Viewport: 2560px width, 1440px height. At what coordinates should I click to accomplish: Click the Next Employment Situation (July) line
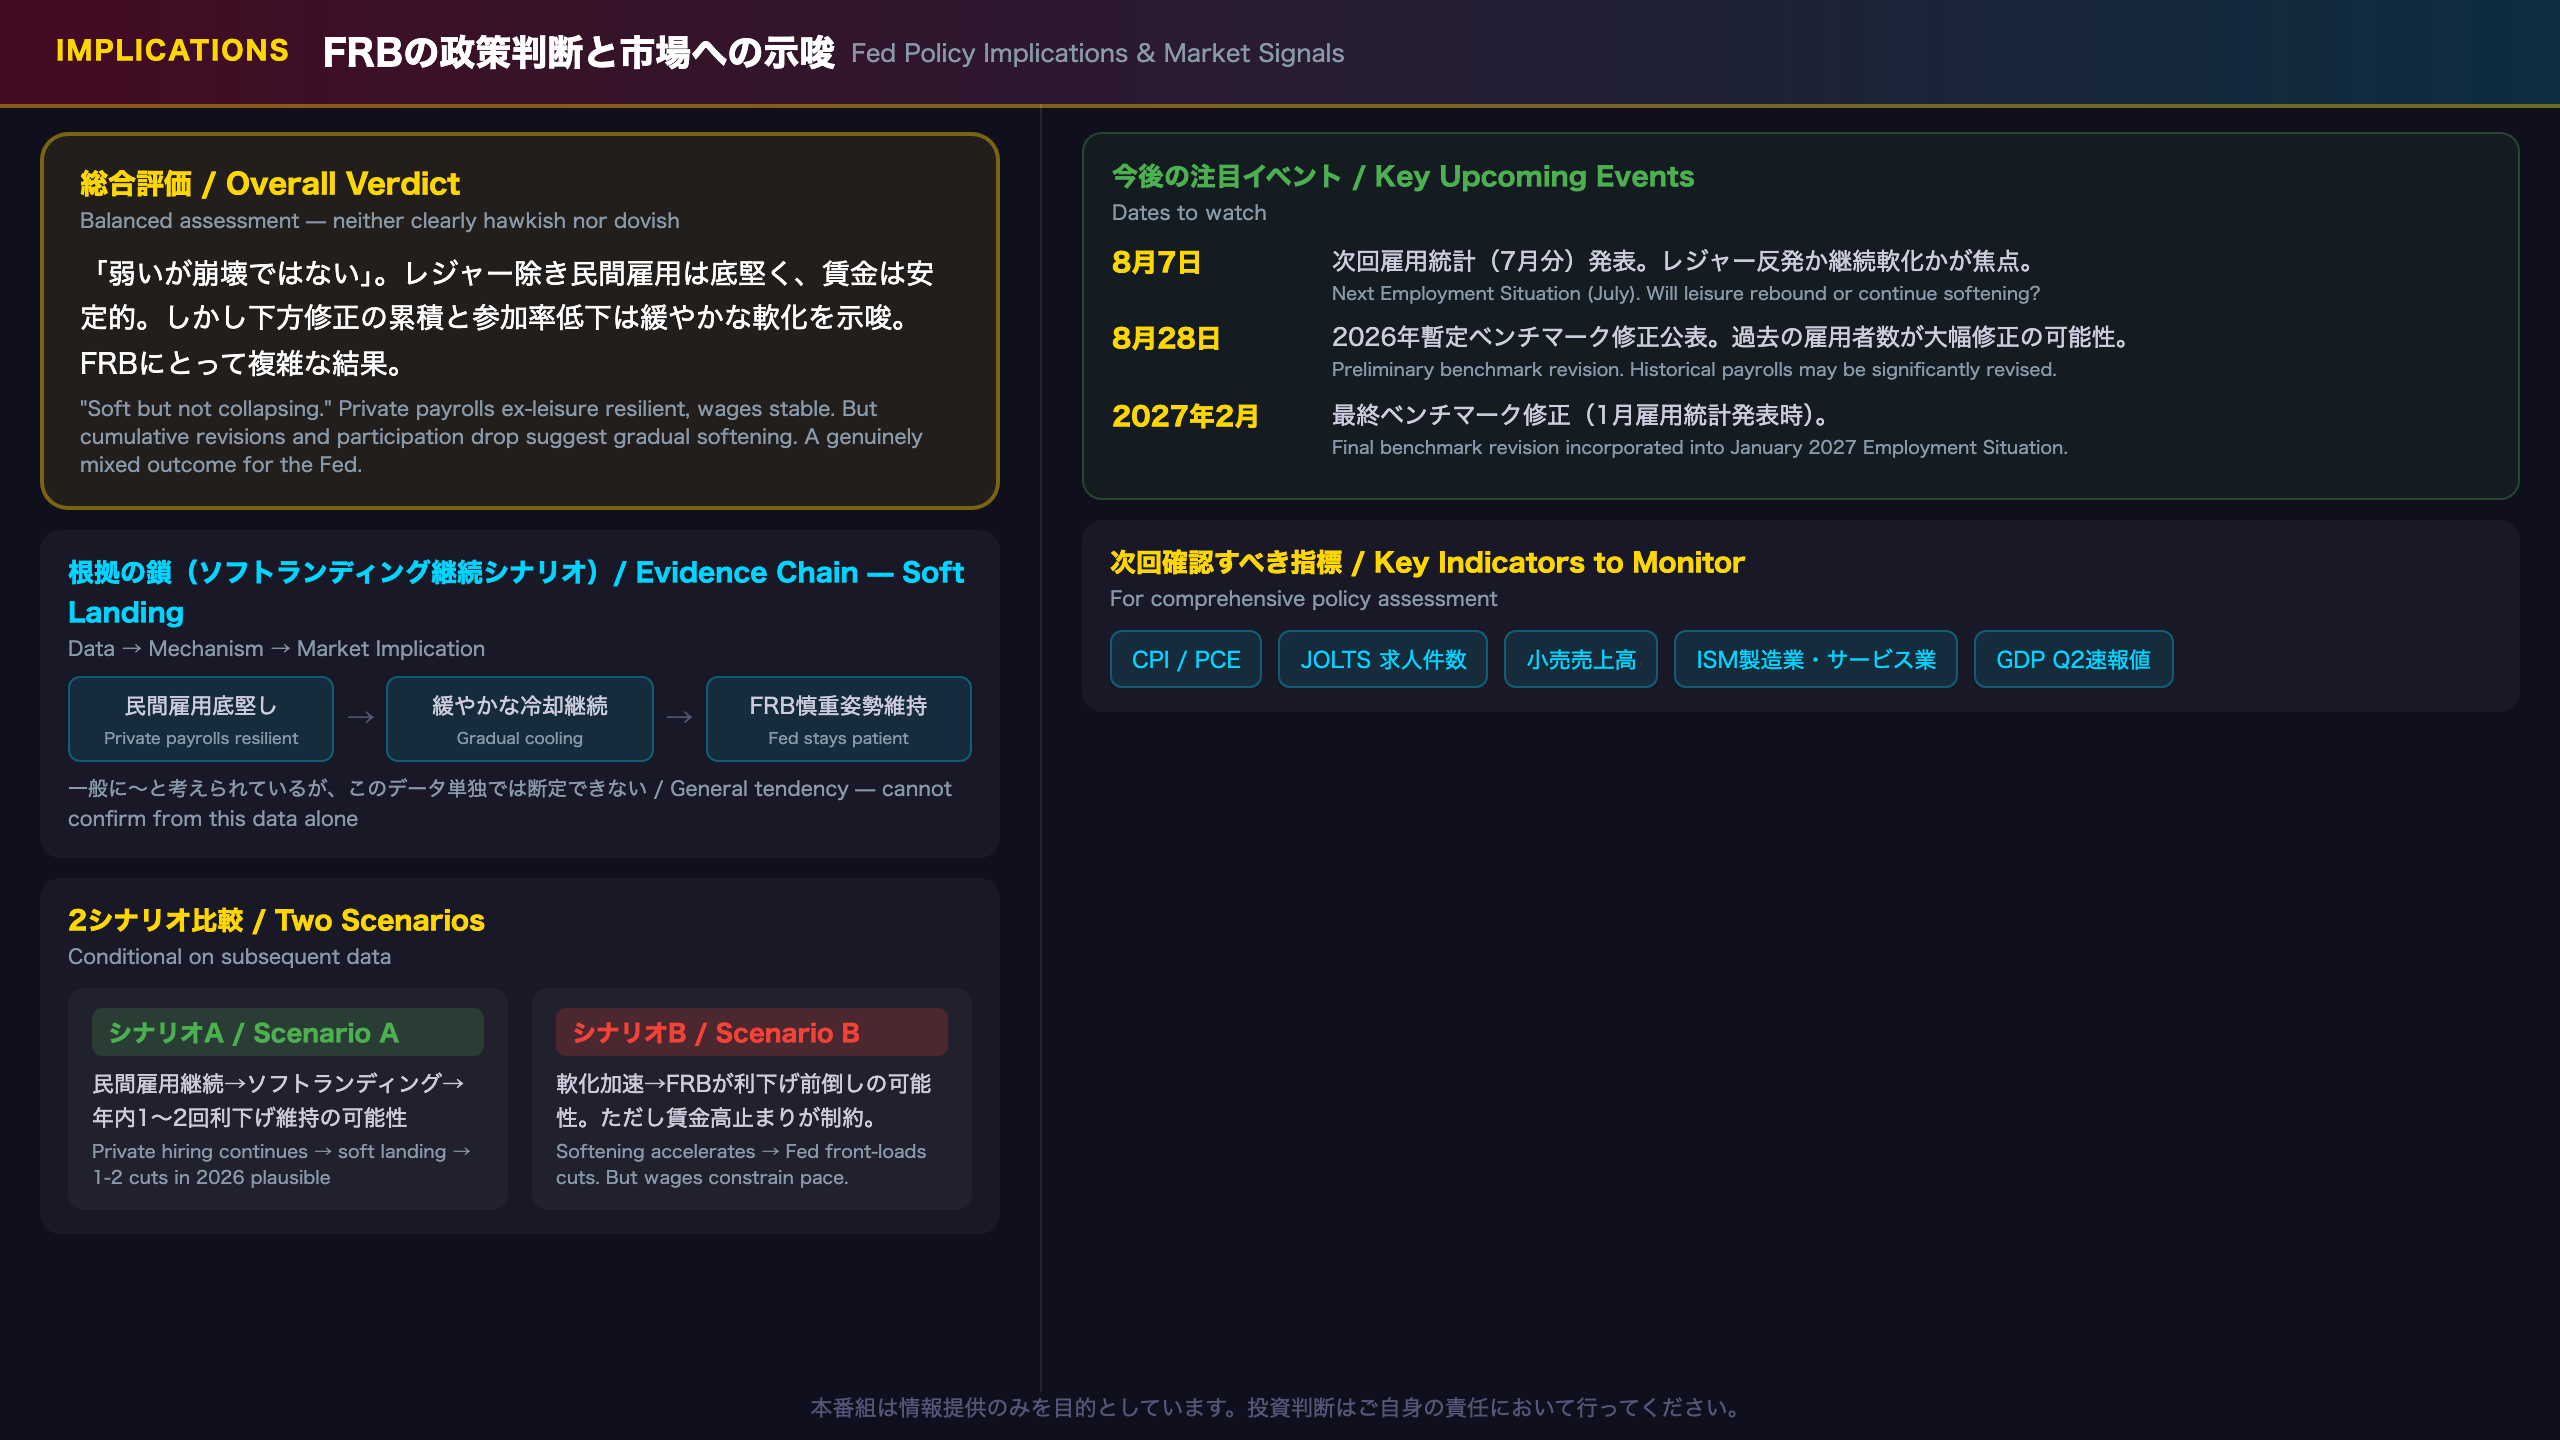1686,293
